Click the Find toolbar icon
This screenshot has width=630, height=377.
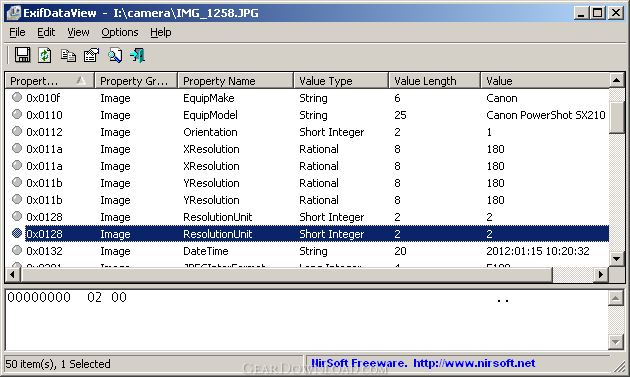click(x=115, y=55)
